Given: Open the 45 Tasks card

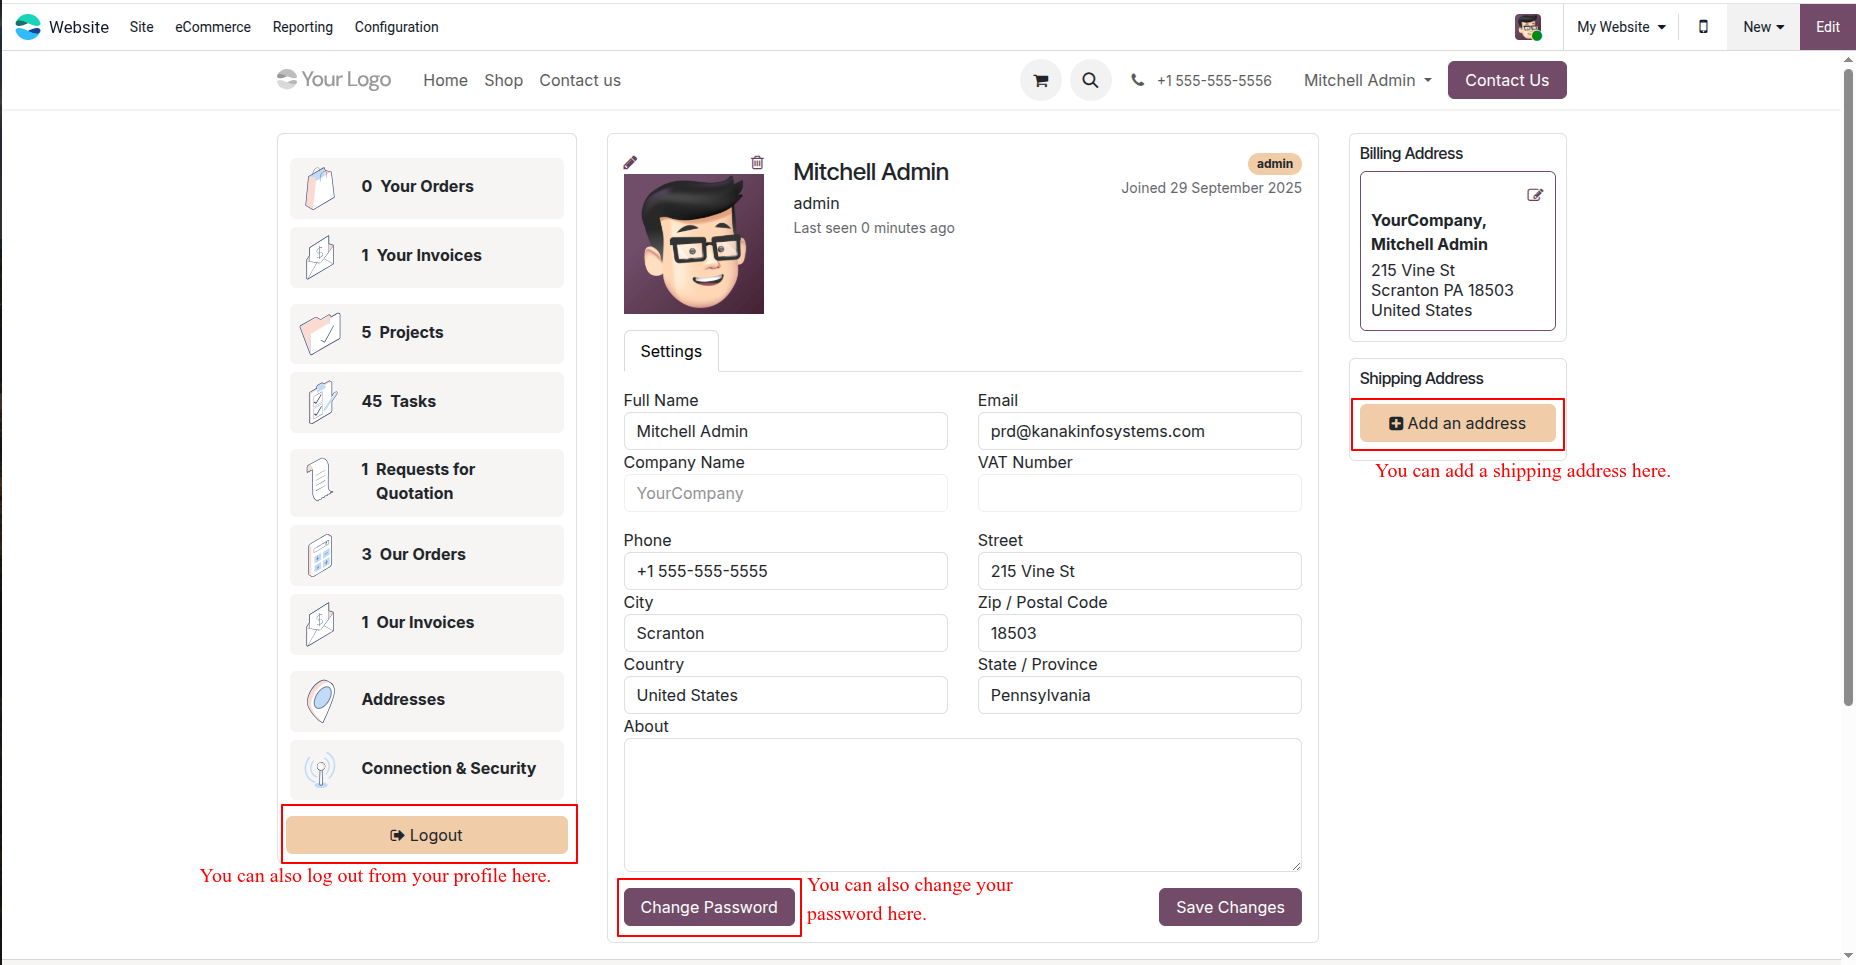Looking at the screenshot, I should point(427,402).
